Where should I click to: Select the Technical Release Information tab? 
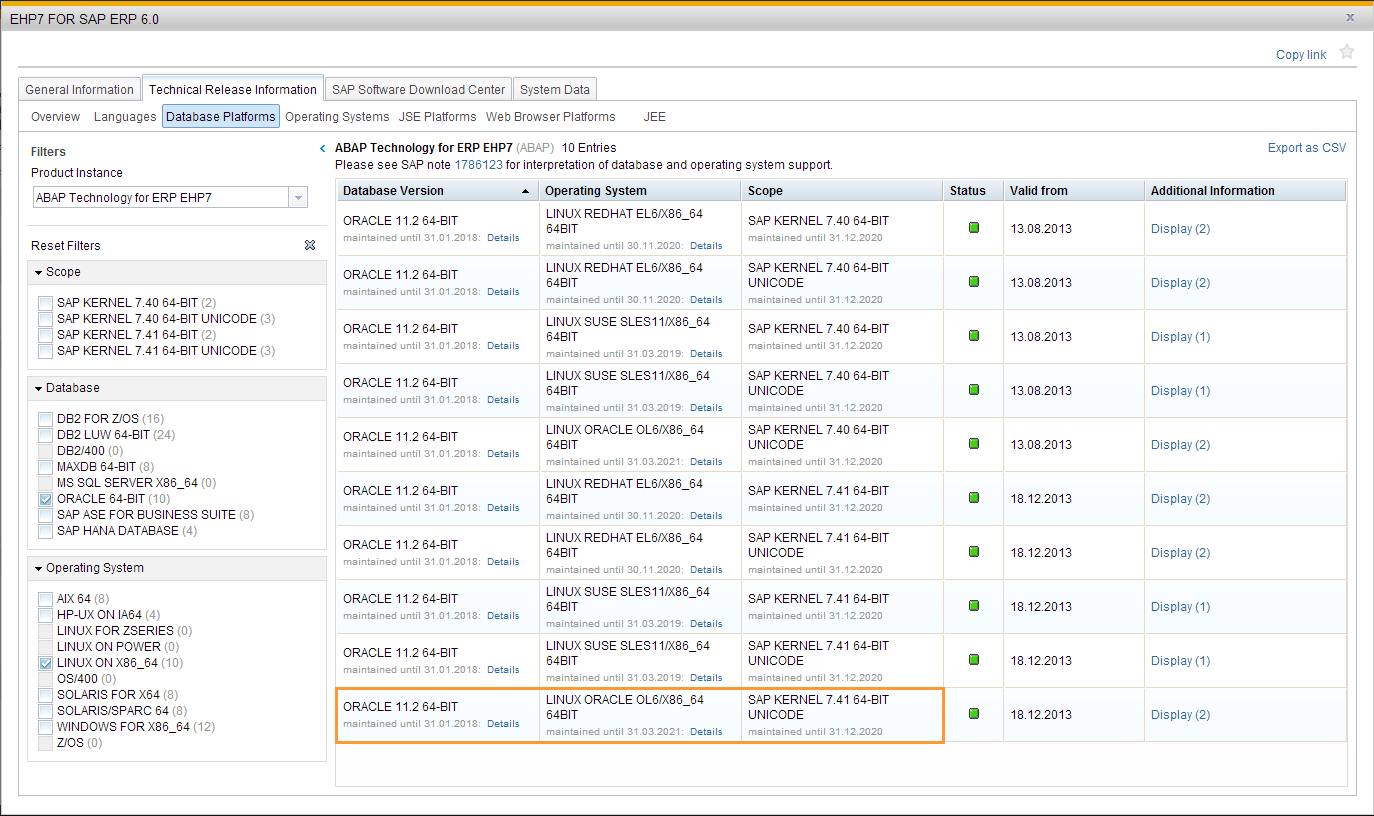click(233, 89)
